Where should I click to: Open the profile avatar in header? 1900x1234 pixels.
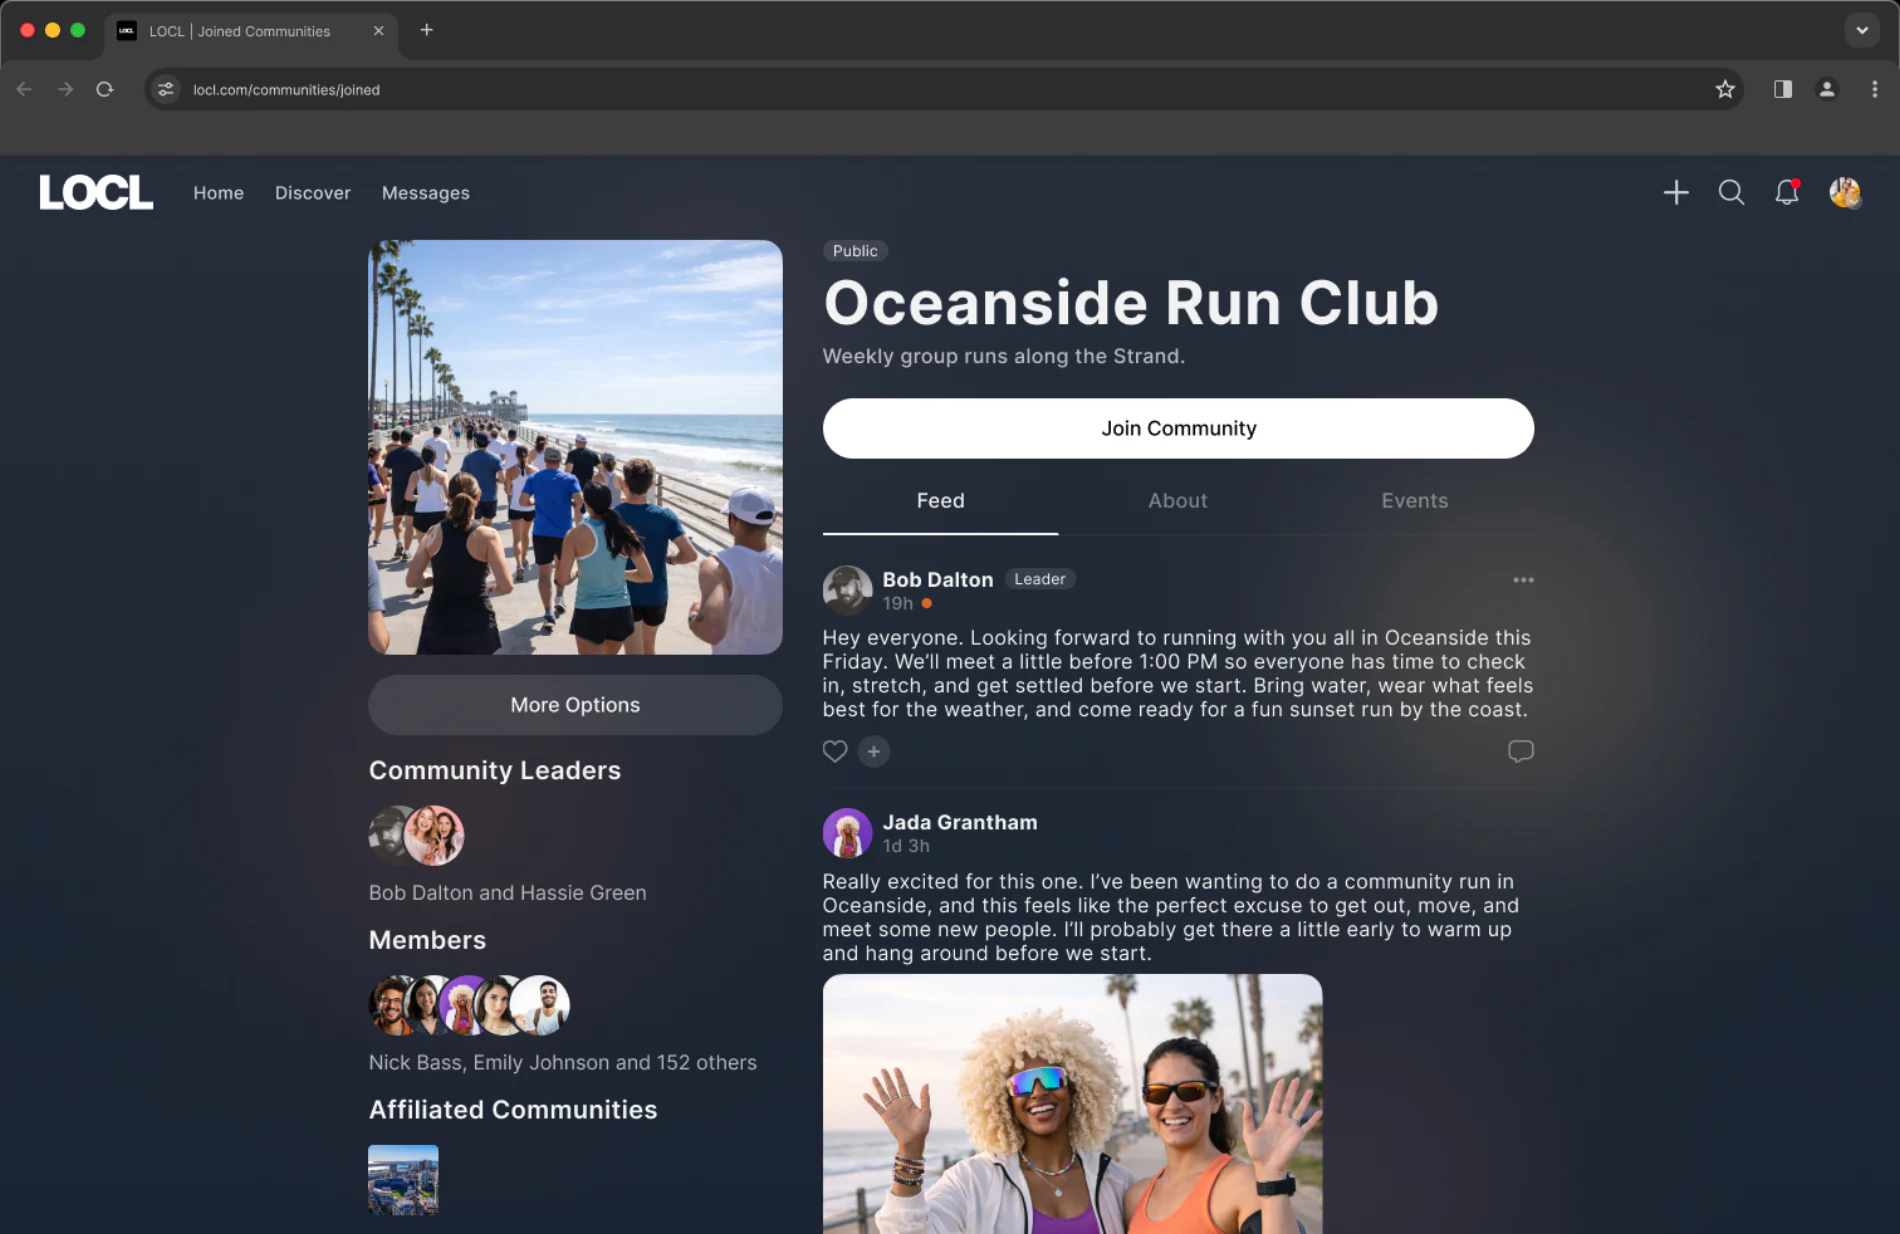(1845, 192)
